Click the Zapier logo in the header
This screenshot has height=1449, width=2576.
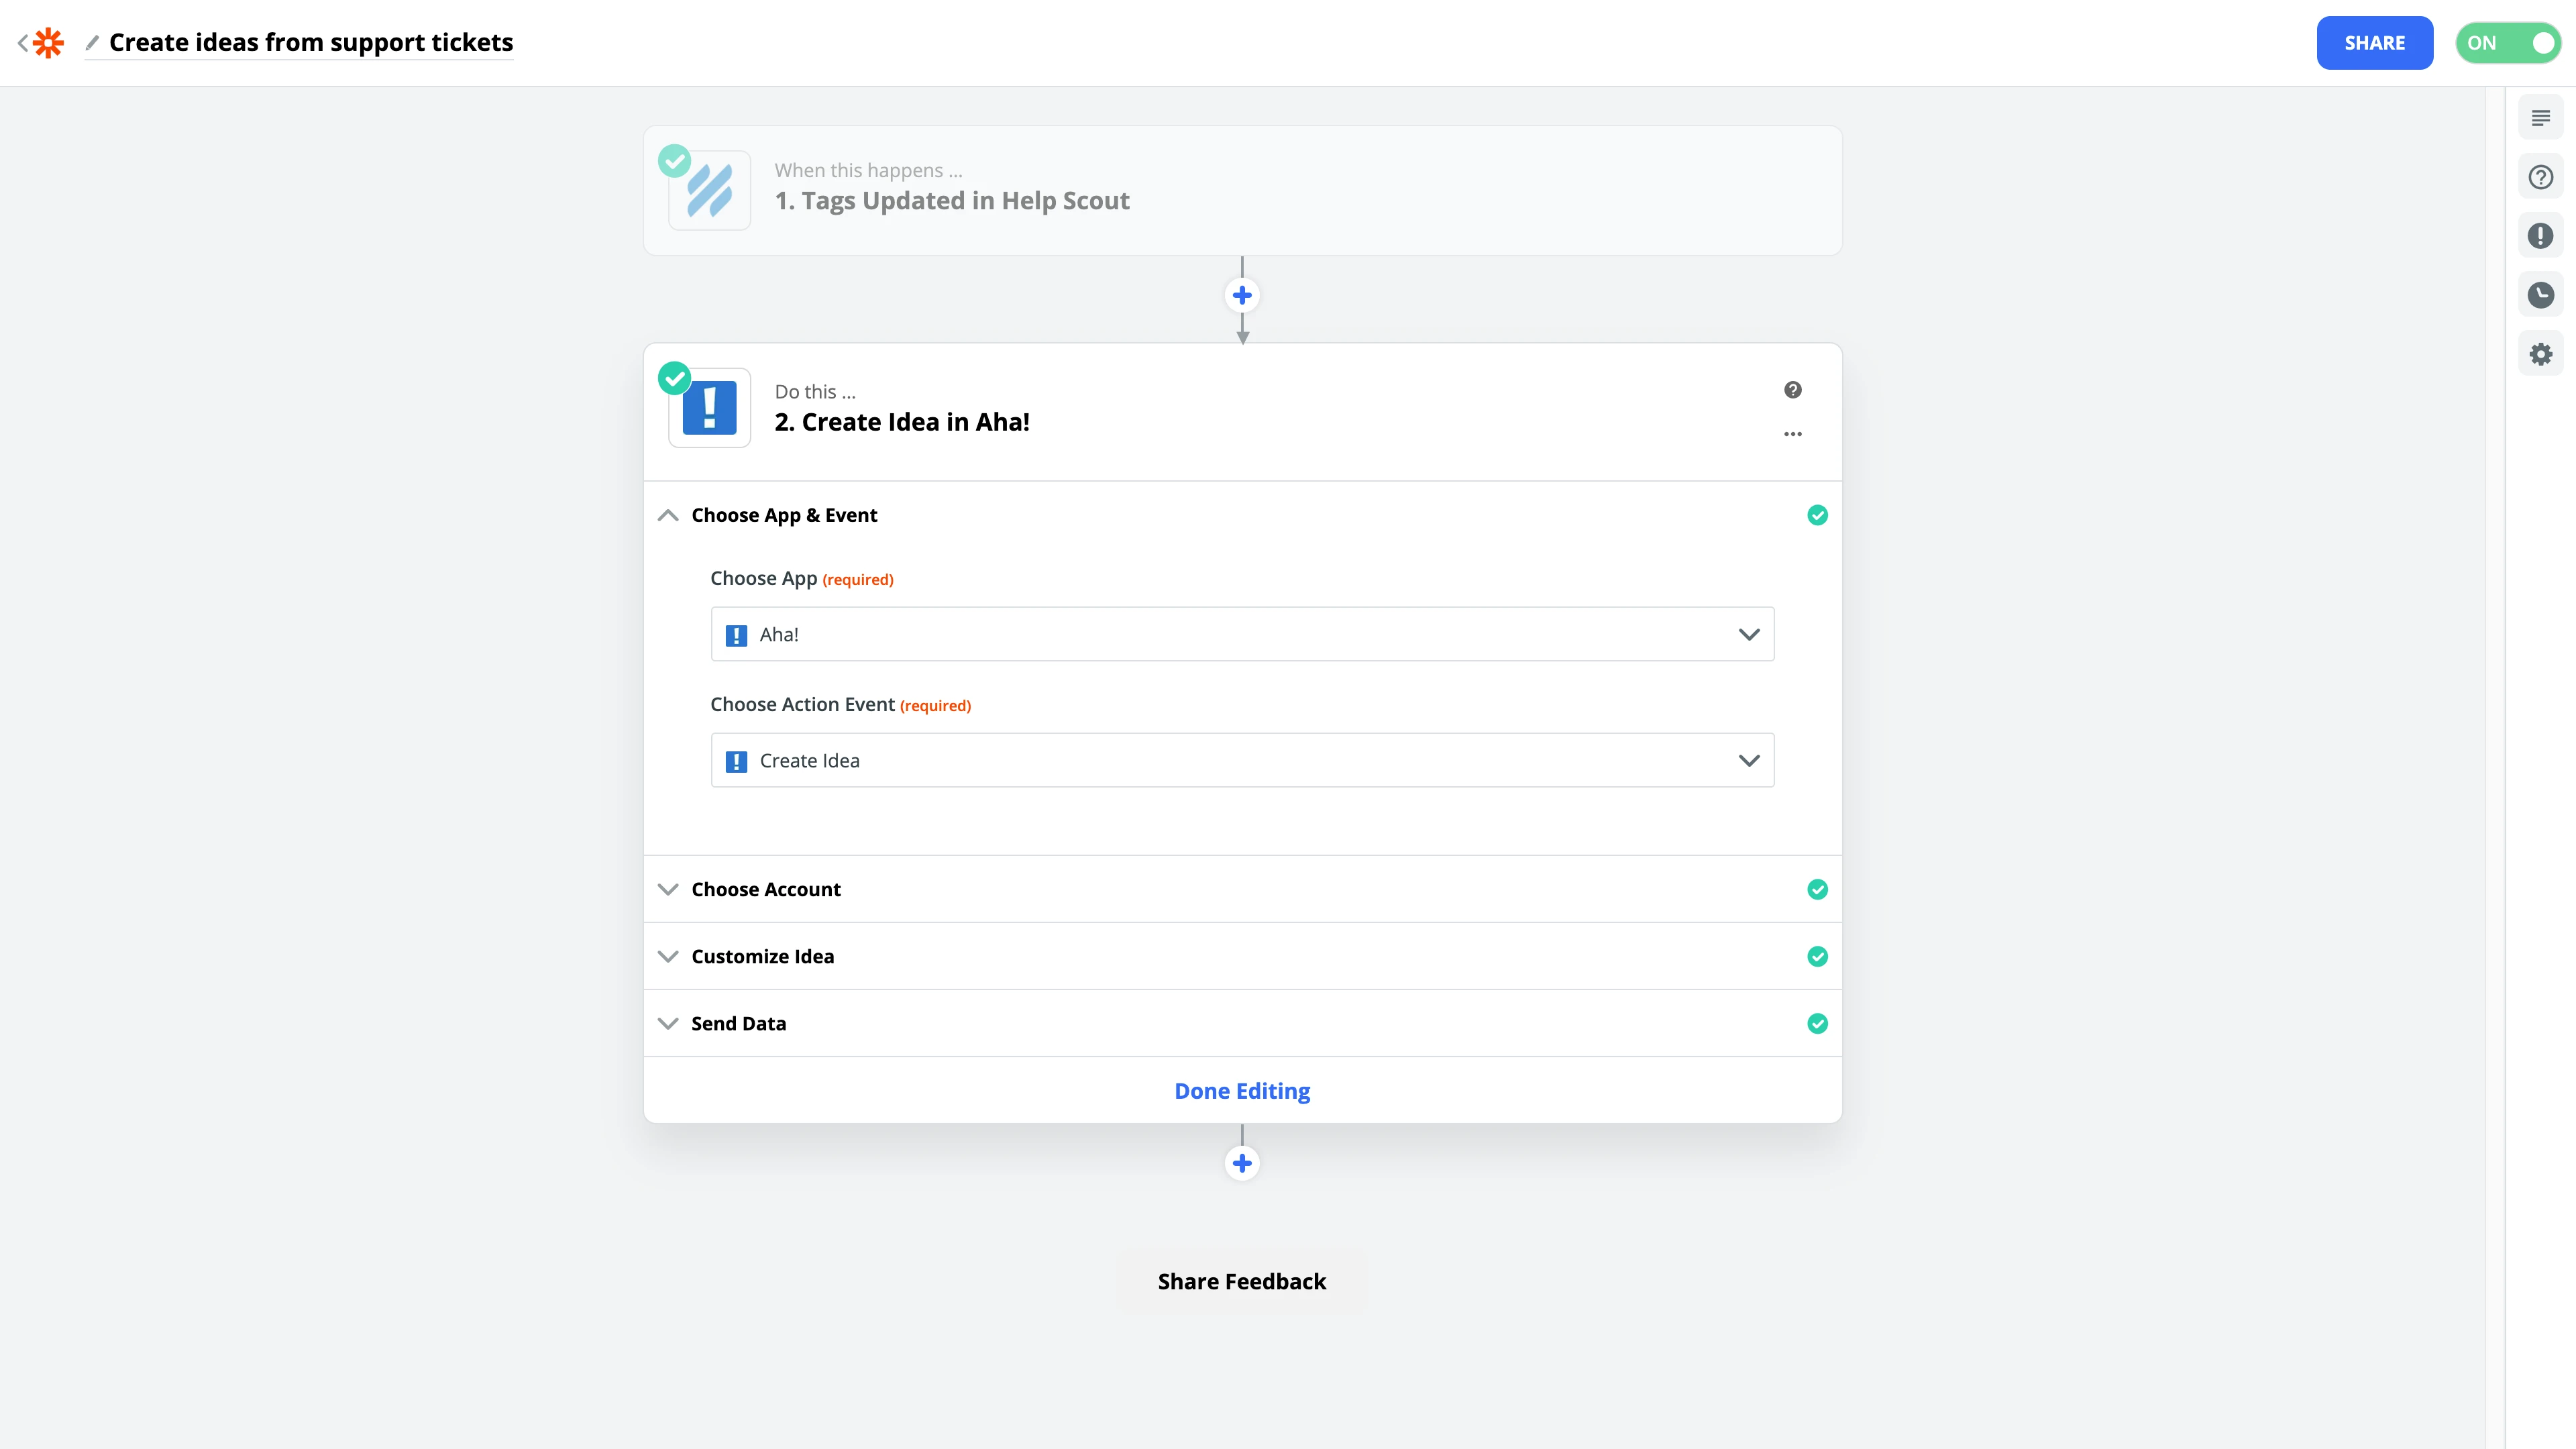[47, 42]
